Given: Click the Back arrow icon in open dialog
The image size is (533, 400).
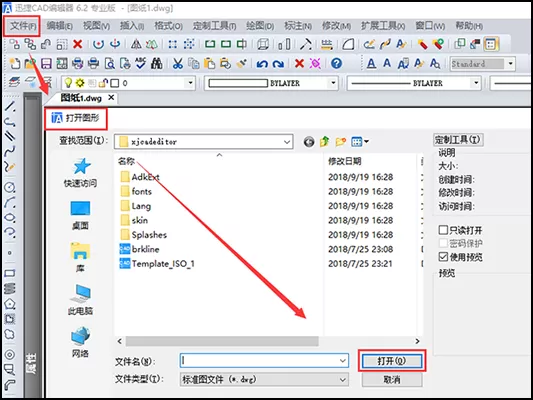Looking at the screenshot, I should [x=309, y=142].
